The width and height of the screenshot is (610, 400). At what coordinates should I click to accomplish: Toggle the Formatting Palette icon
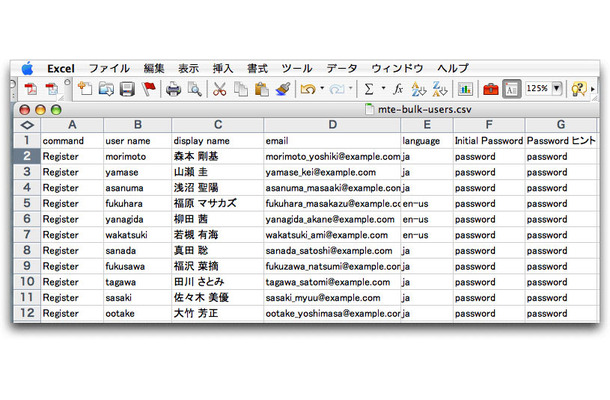pyautogui.click(x=511, y=89)
